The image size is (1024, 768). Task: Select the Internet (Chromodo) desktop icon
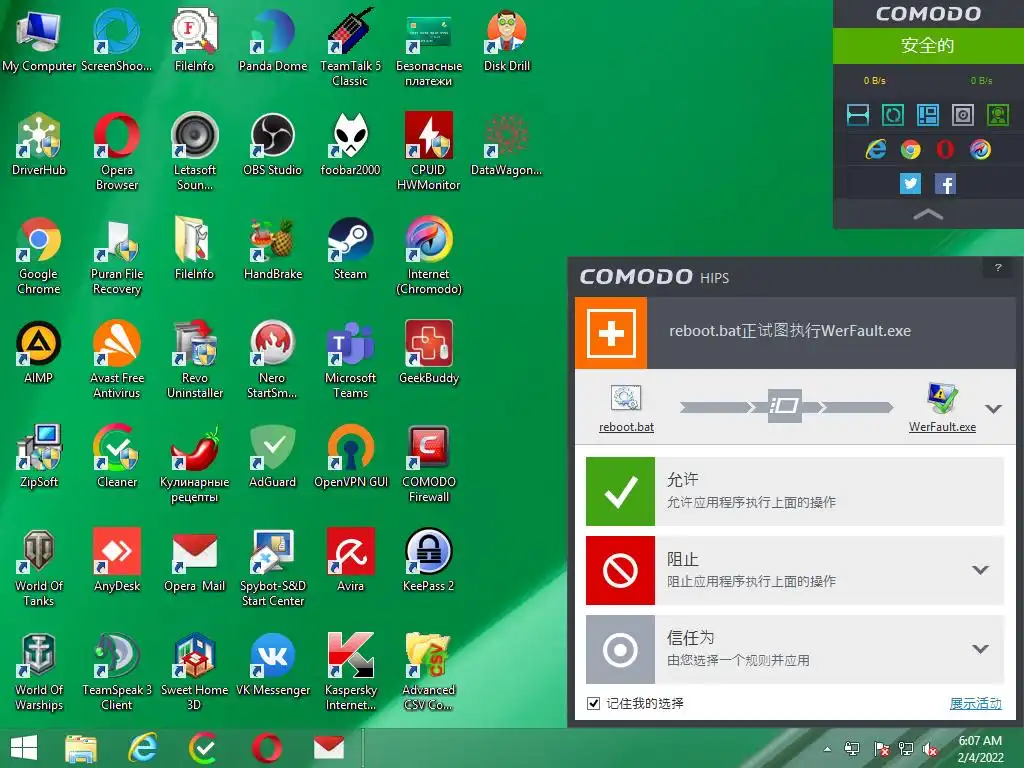click(428, 256)
